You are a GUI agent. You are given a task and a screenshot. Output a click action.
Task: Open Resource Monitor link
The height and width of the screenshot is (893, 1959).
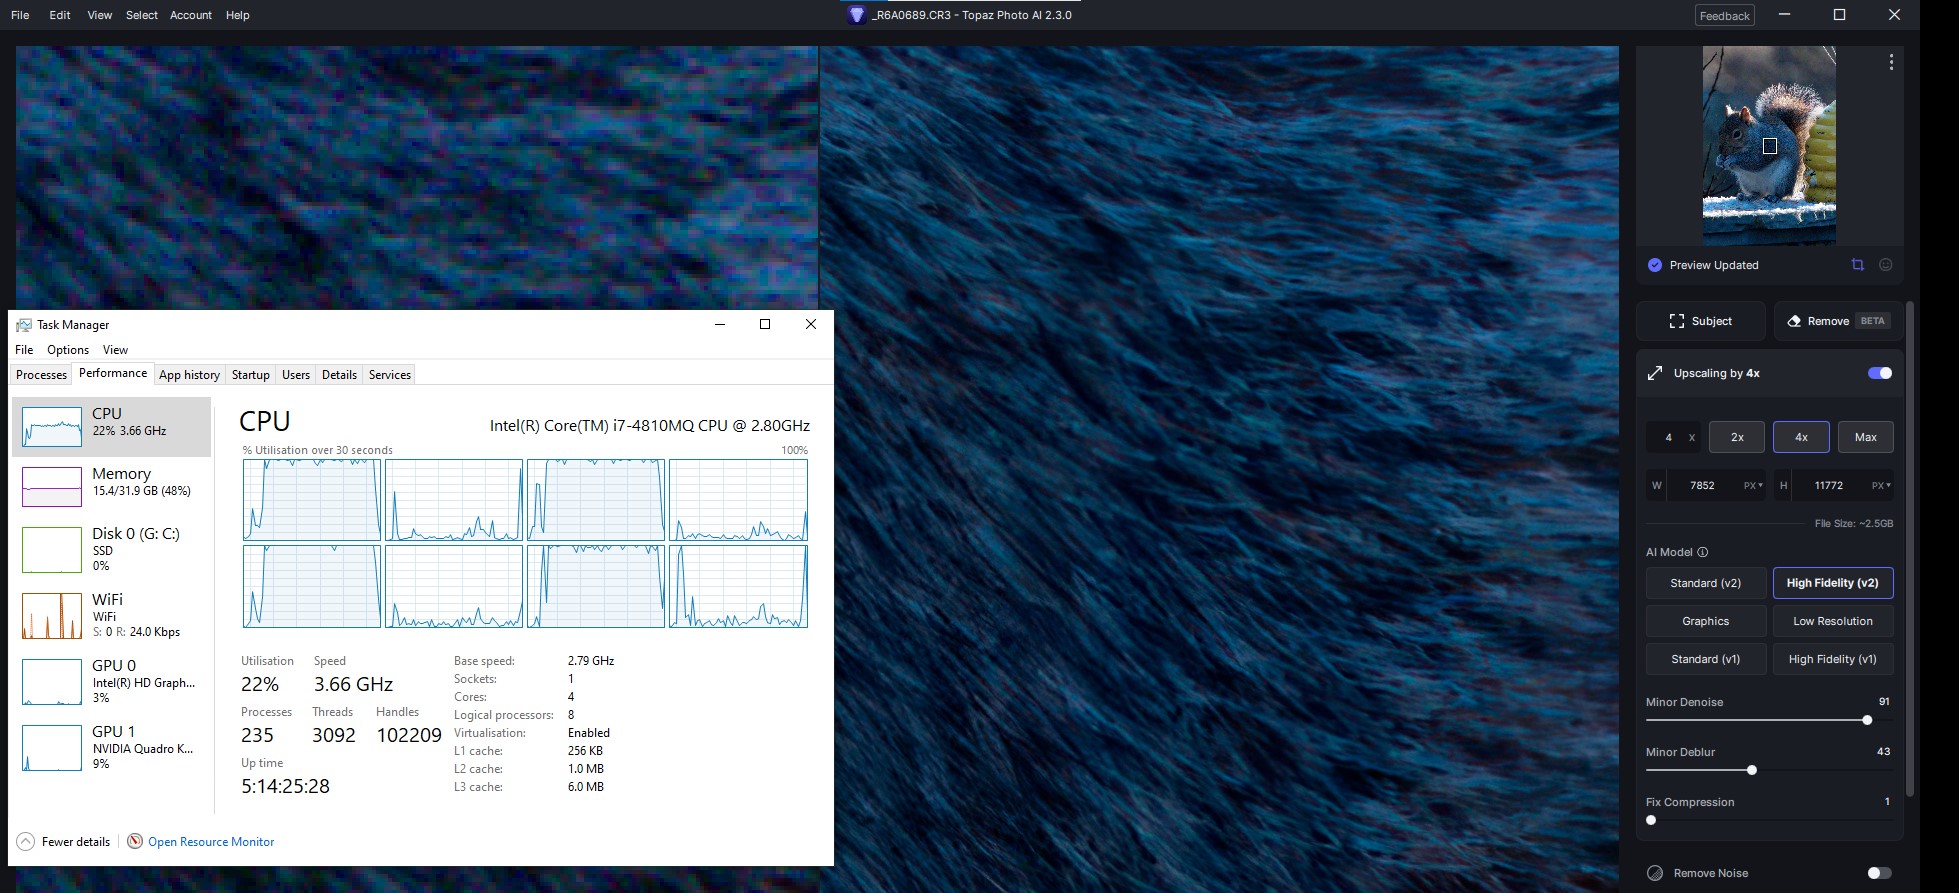pos(211,842)
